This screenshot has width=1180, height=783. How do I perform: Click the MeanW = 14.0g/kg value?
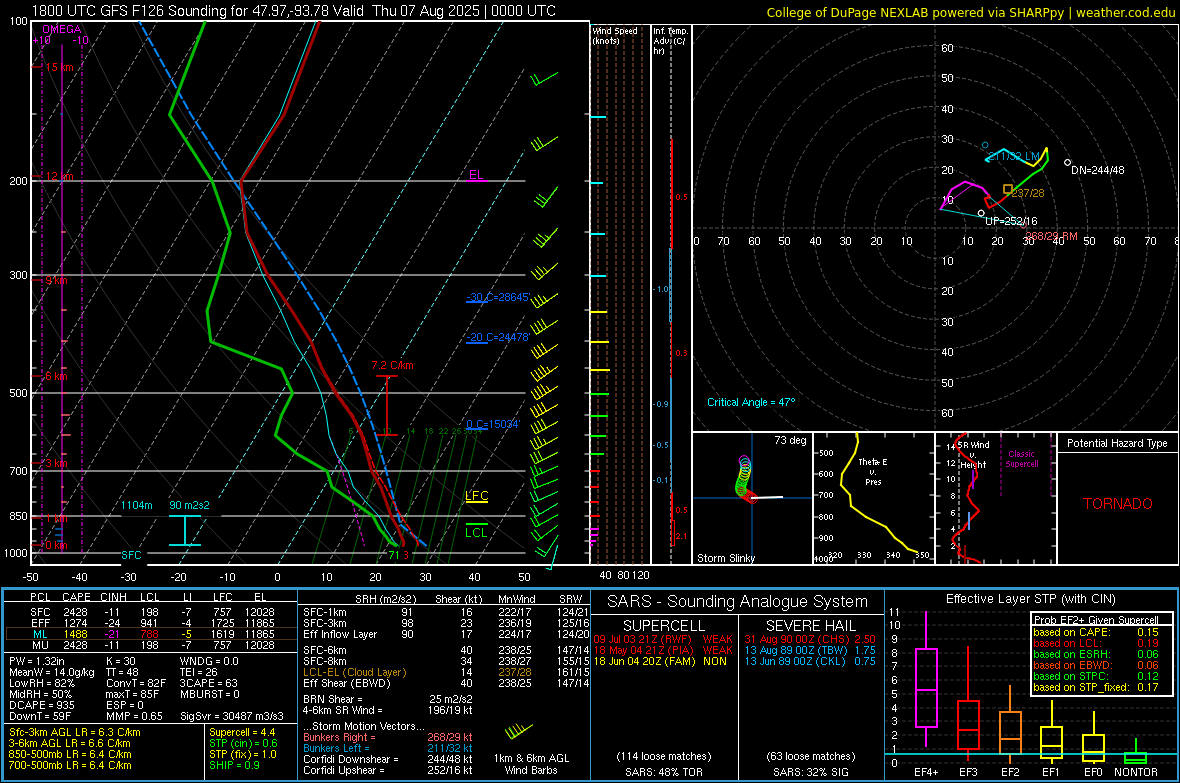[x=52, y=672]
